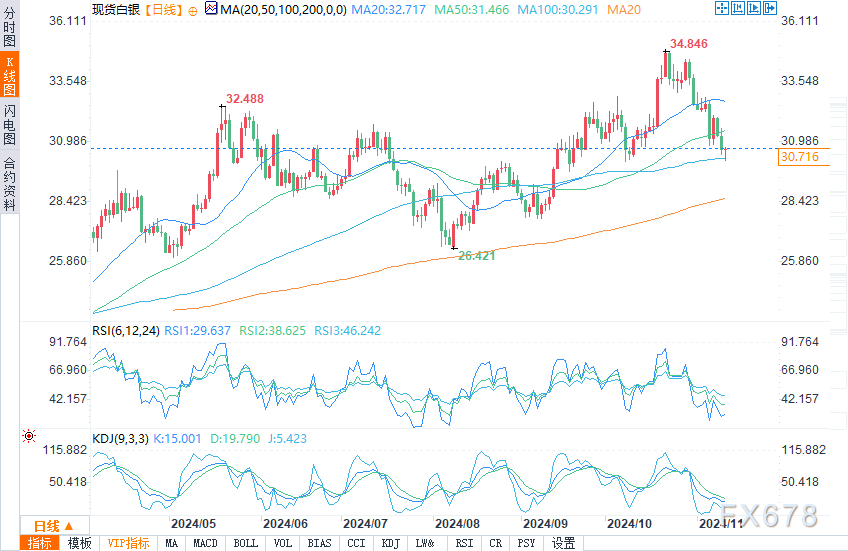The height and width of the screenshot is (551, 848).
Task: Switch to the 模板 bottom tab
Action: (x=79, y=543)
